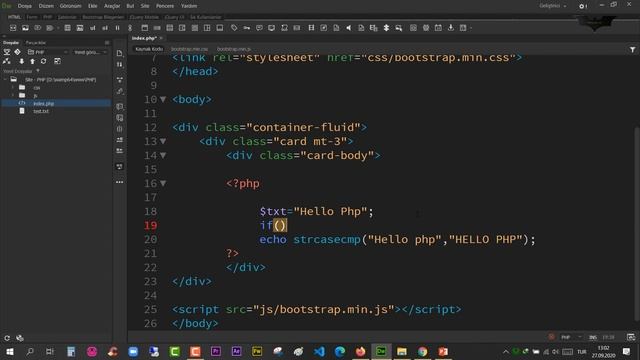Click the get files down arrow icon
This screenshot has width=640, height=360.
tap(22, 61)
